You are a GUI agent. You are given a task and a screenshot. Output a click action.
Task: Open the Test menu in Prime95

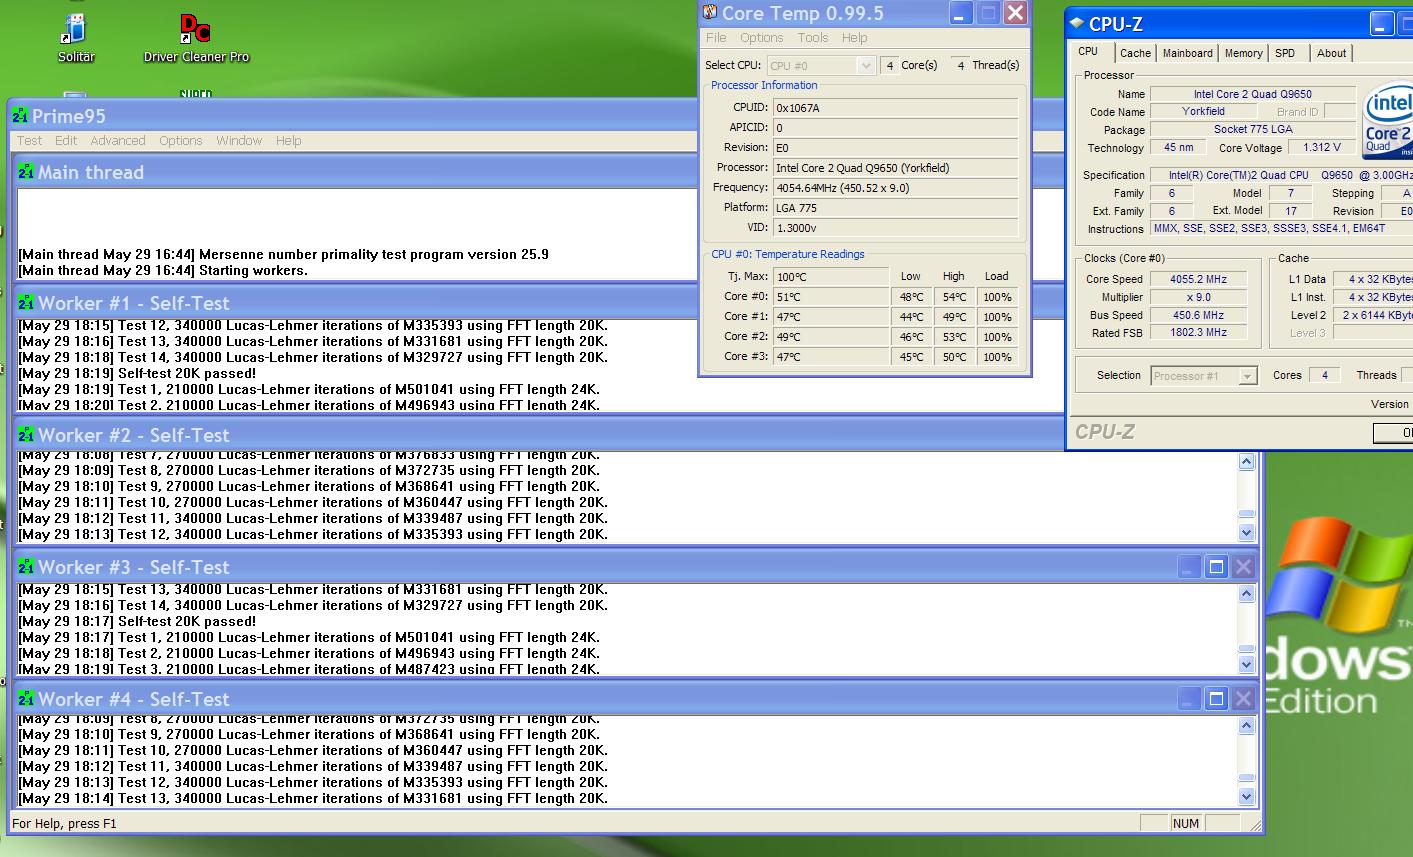pyautogui.click(x=29, y=141)
